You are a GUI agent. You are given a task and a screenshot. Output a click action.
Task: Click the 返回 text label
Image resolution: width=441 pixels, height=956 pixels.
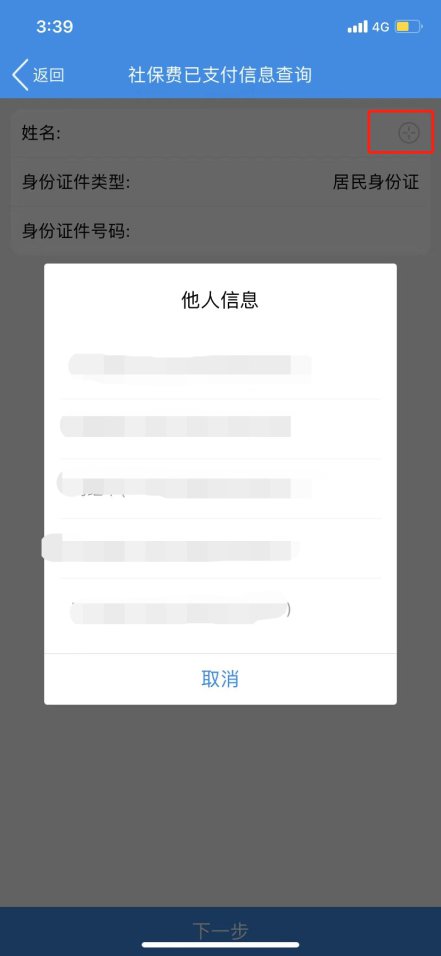tap(48, 75)
